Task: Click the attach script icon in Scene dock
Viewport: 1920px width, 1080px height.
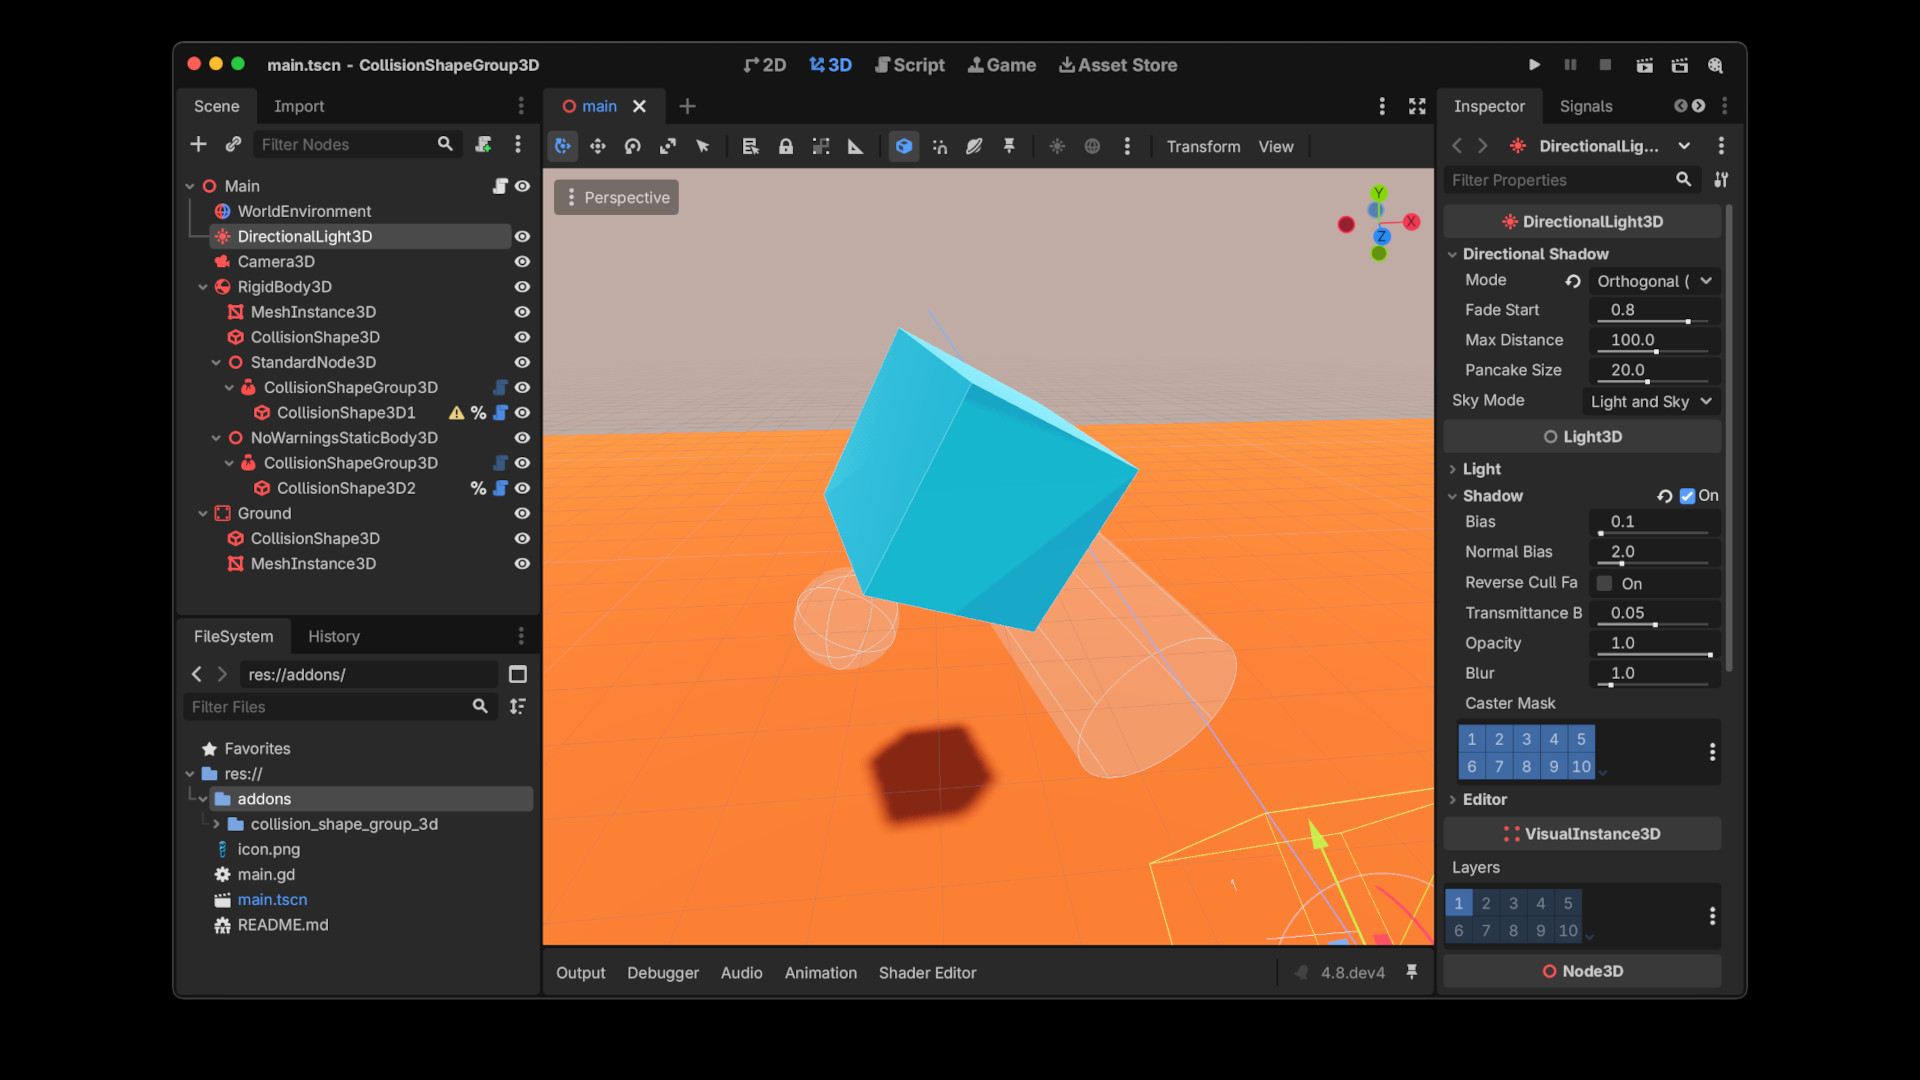Action: click(x=483, y=144)
